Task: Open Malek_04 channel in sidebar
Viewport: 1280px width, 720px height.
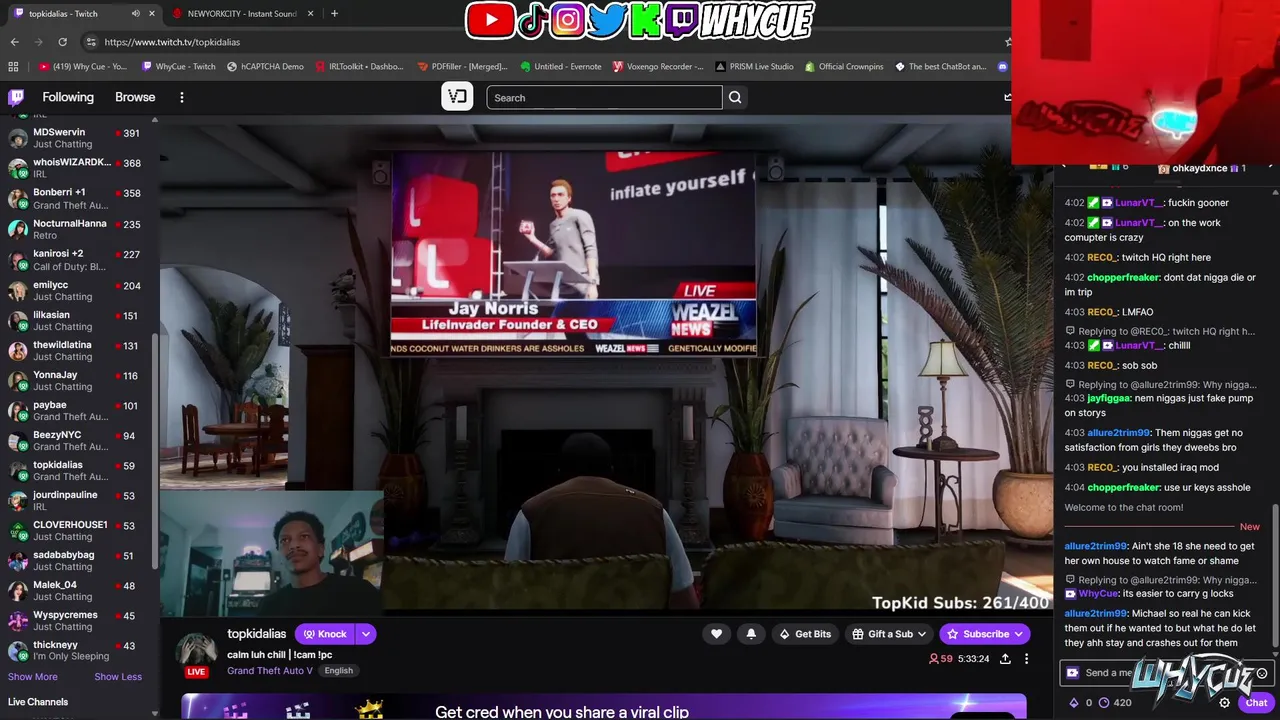Action: (77, 591)
